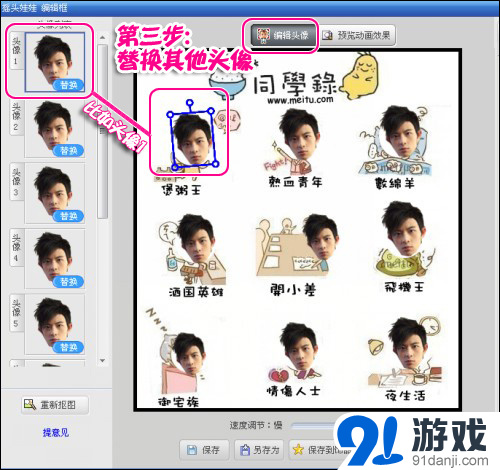The height and width of the screenshot is (470, 500).
Task: Select the 头像 3 thumbnail
Action: pyautogui.click(x=55, y=193)
